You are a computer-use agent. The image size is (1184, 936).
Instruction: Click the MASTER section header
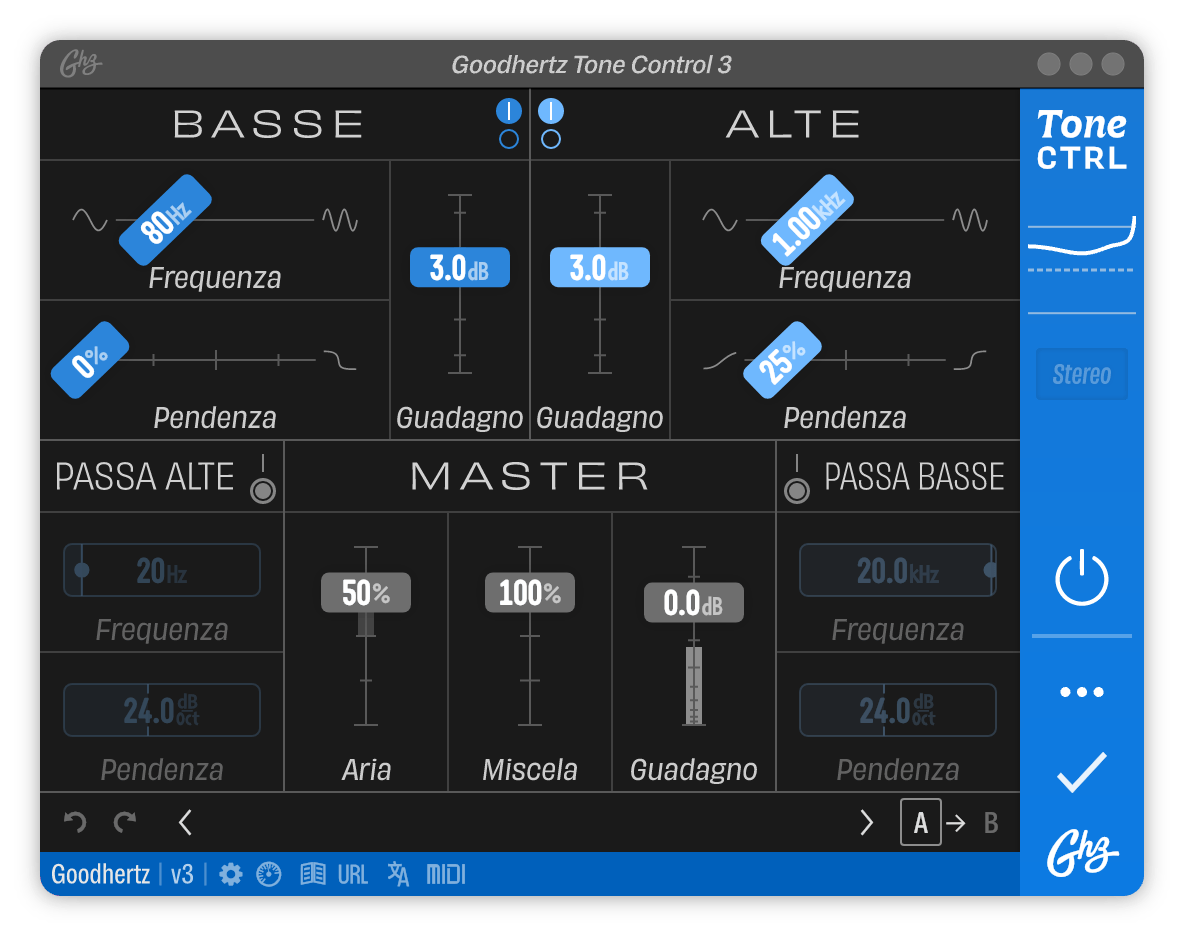click(x=530, y=476)
